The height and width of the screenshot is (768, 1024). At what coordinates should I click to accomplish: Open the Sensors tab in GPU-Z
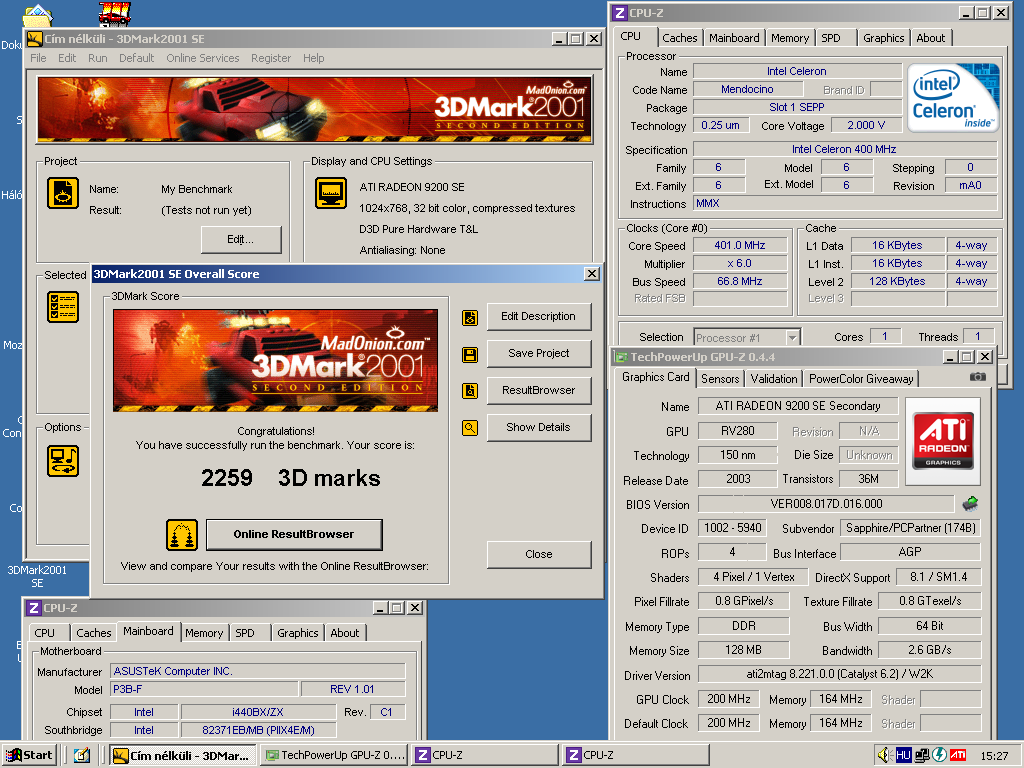coord(720,379)
